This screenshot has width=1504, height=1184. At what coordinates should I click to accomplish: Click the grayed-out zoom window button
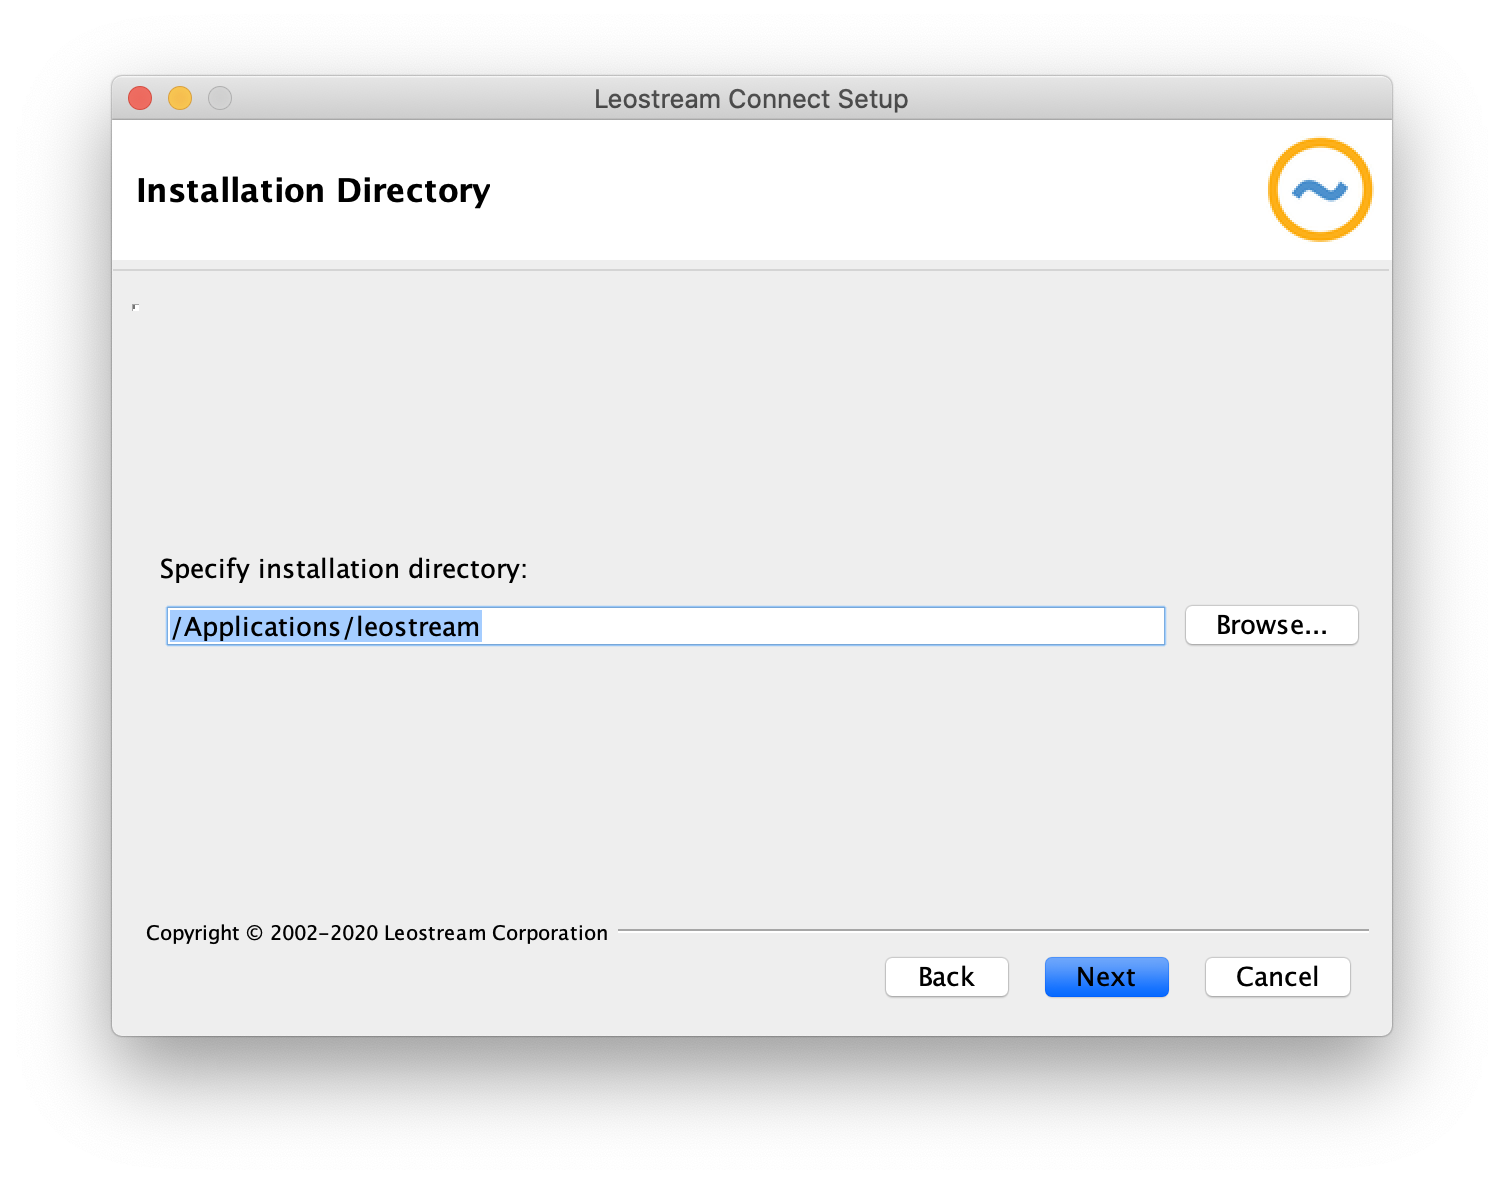tap(220, 98)
